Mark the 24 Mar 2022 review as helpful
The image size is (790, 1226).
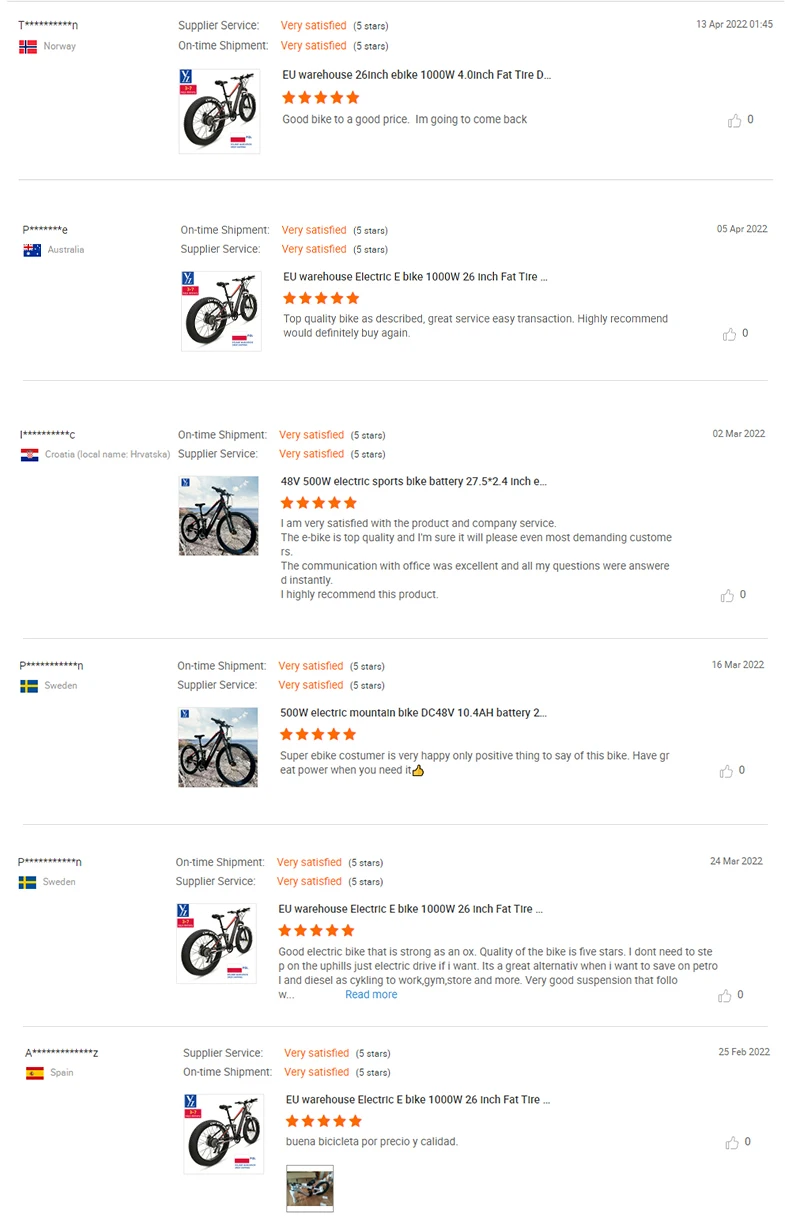(x=725, y=995)
